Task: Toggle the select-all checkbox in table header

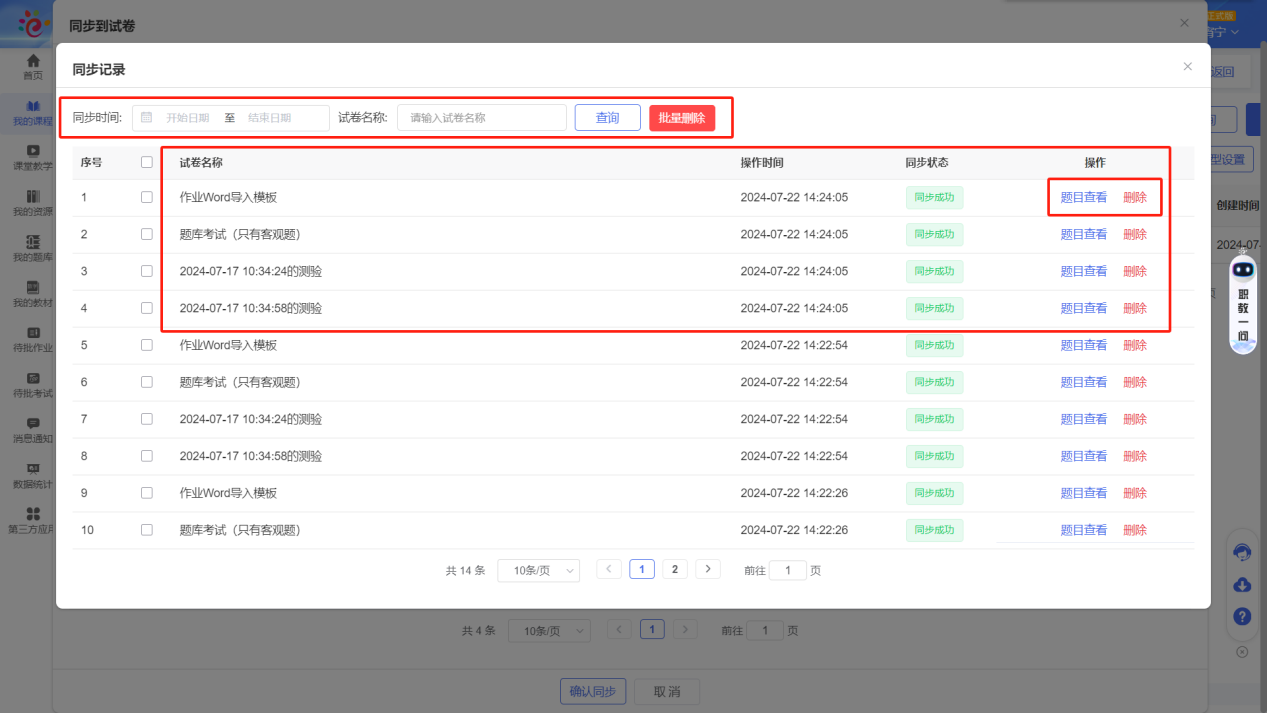Action: [147, 162]
